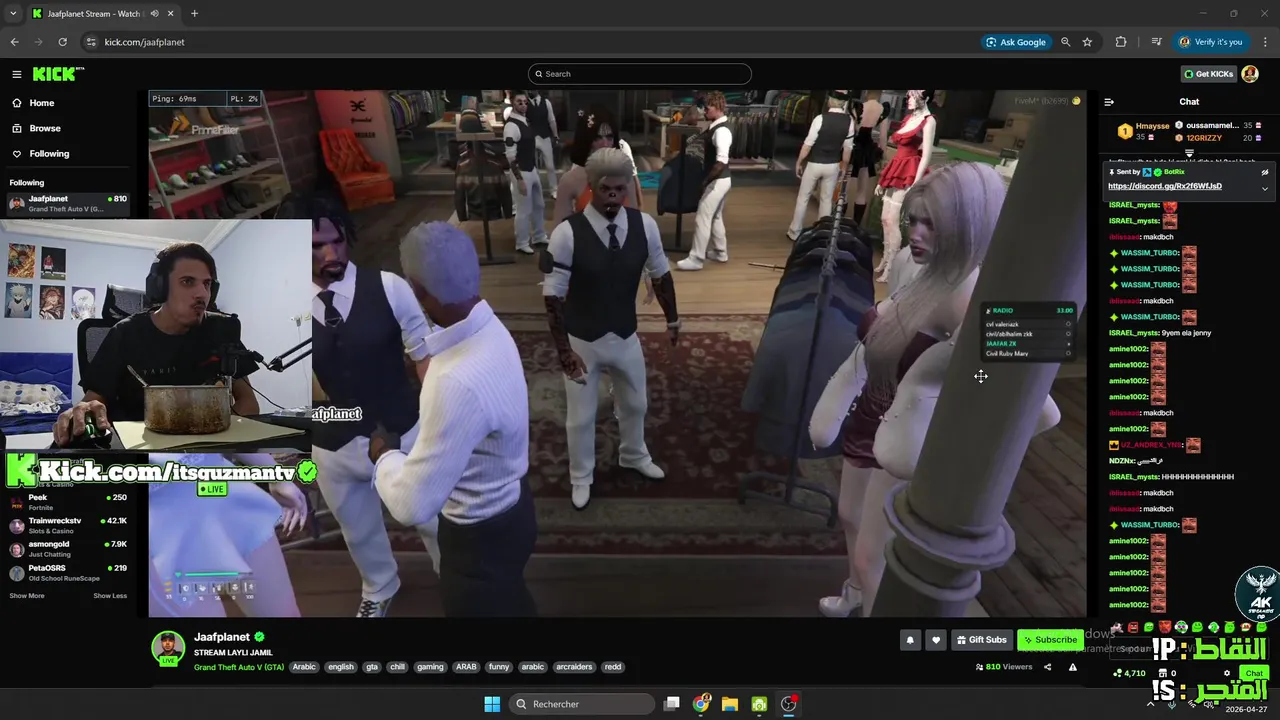Click the Grand Theft Auto V category link

point(239,667)
